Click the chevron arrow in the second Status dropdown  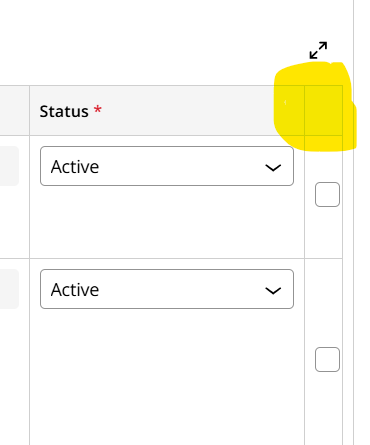tap(273, 291)
